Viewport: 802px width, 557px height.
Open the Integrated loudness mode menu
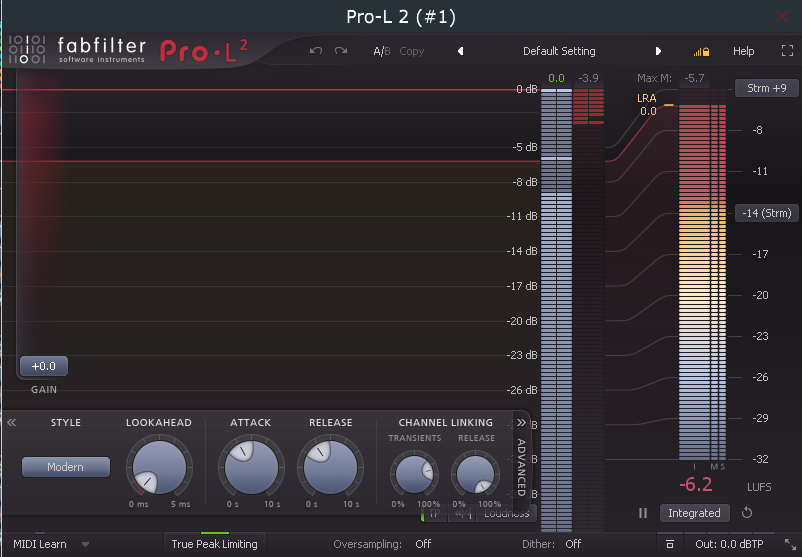point(694,513)
